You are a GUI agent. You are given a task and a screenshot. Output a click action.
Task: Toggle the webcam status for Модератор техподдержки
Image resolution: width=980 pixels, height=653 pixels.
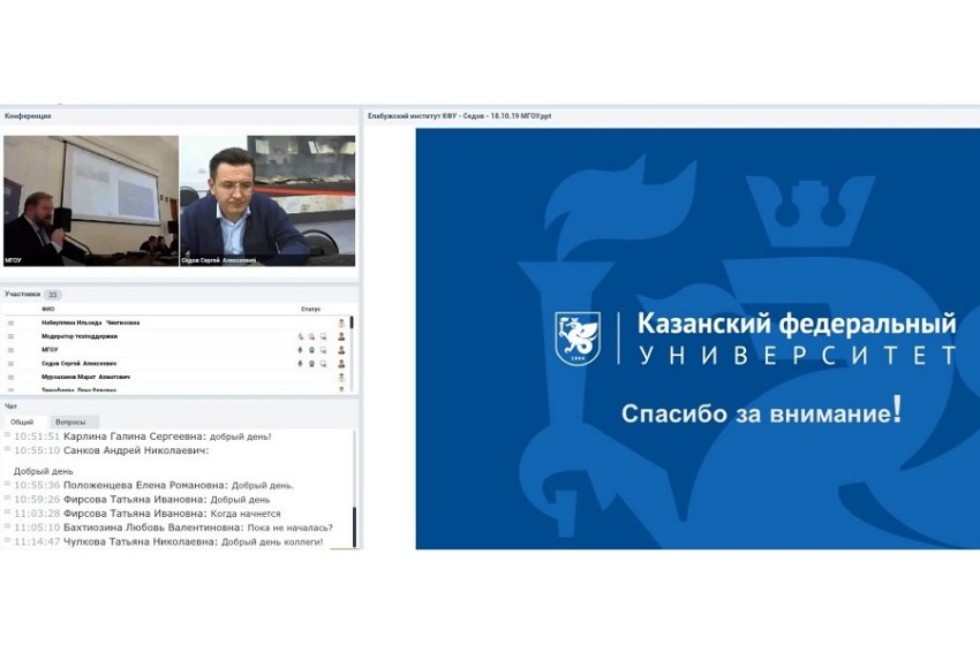click(312, 337)
